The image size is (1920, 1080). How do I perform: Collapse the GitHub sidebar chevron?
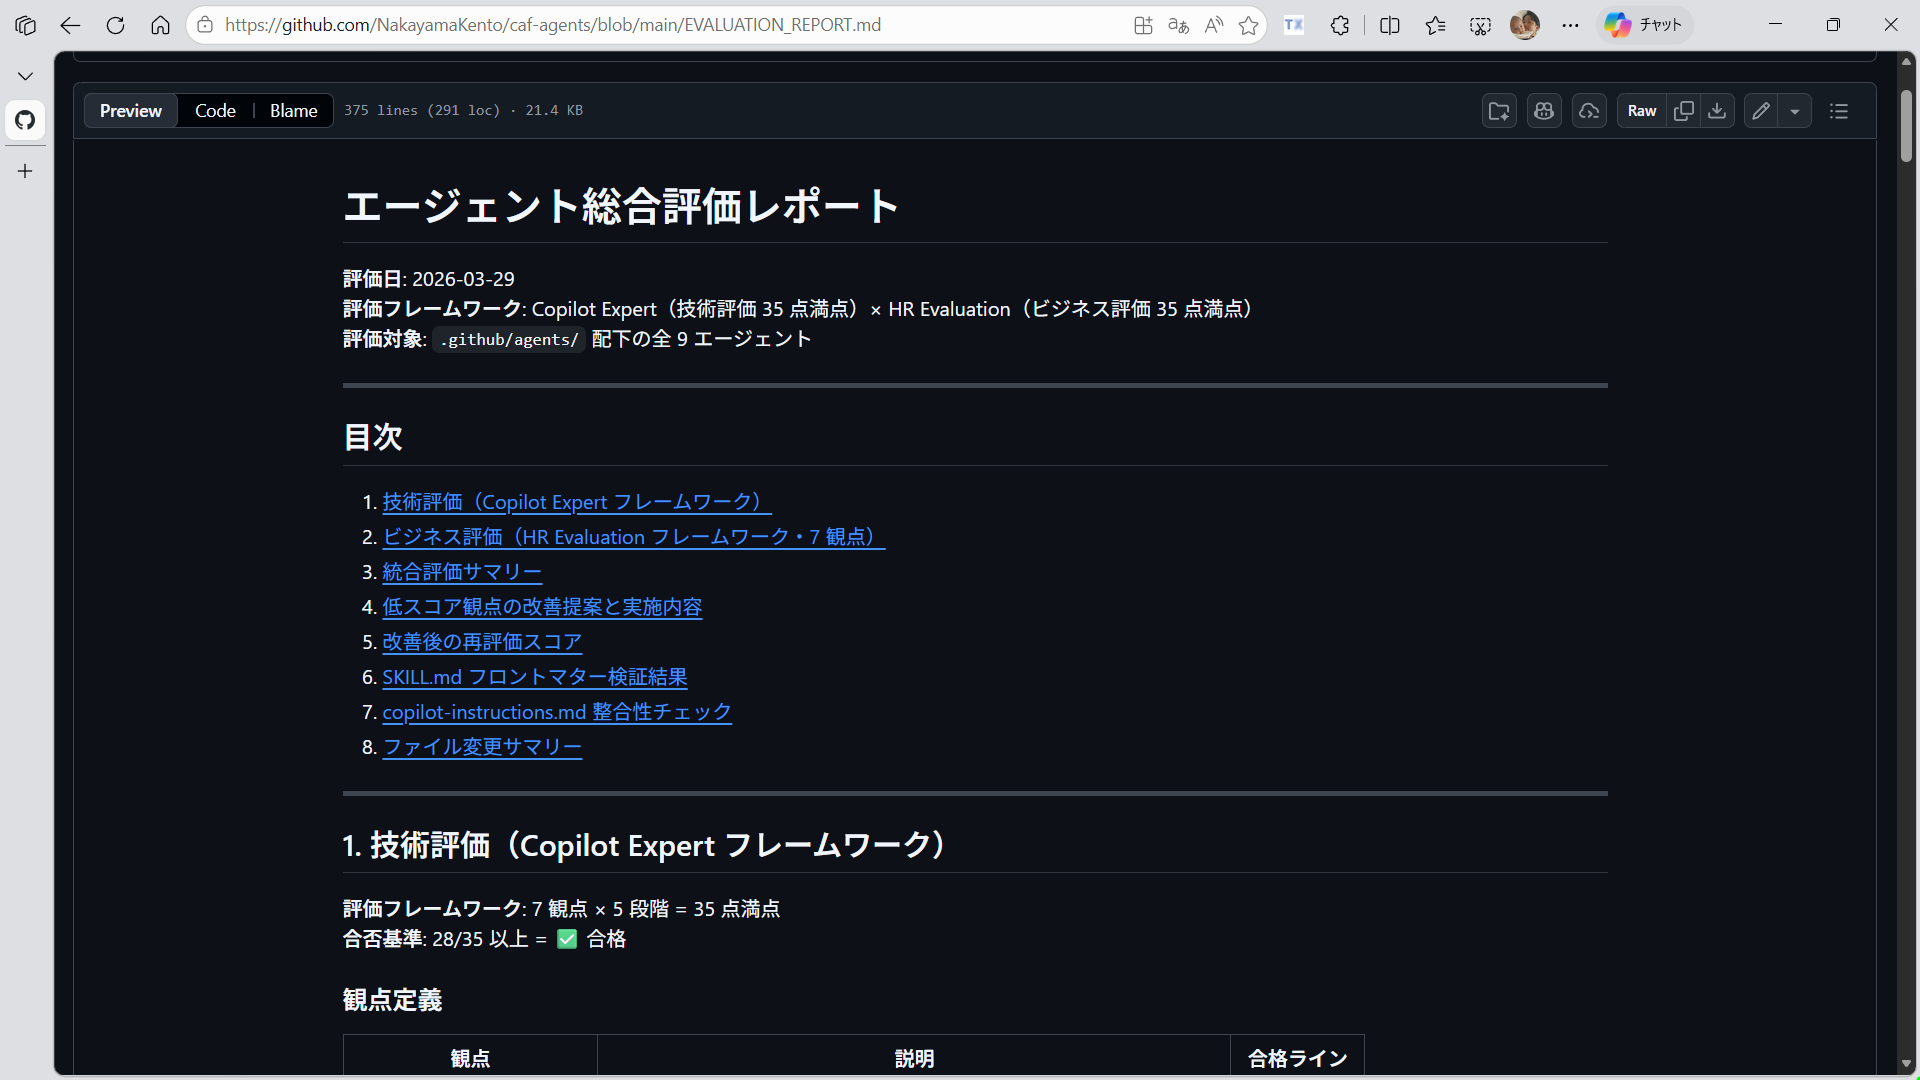tap(24, 75)
